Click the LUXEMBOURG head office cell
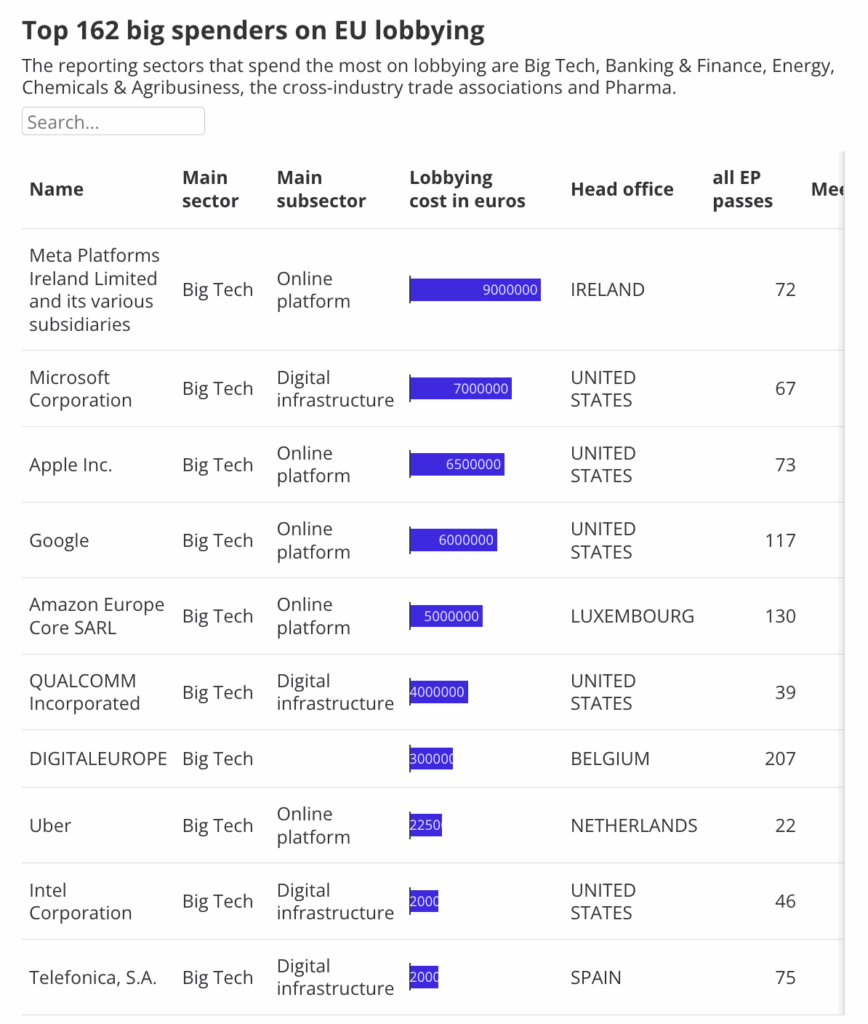Image resolution: width=868 pixels, height=1024 pixels. [632, 616]
